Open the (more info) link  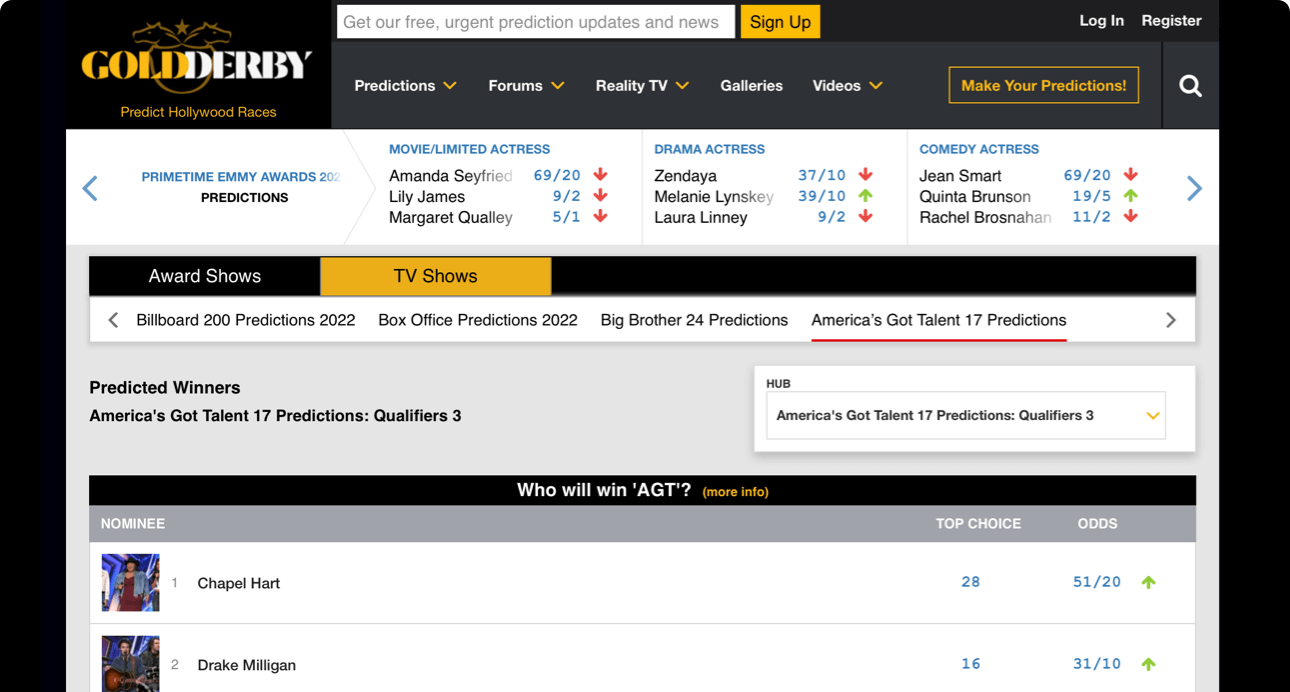click(x=736, y=491)
